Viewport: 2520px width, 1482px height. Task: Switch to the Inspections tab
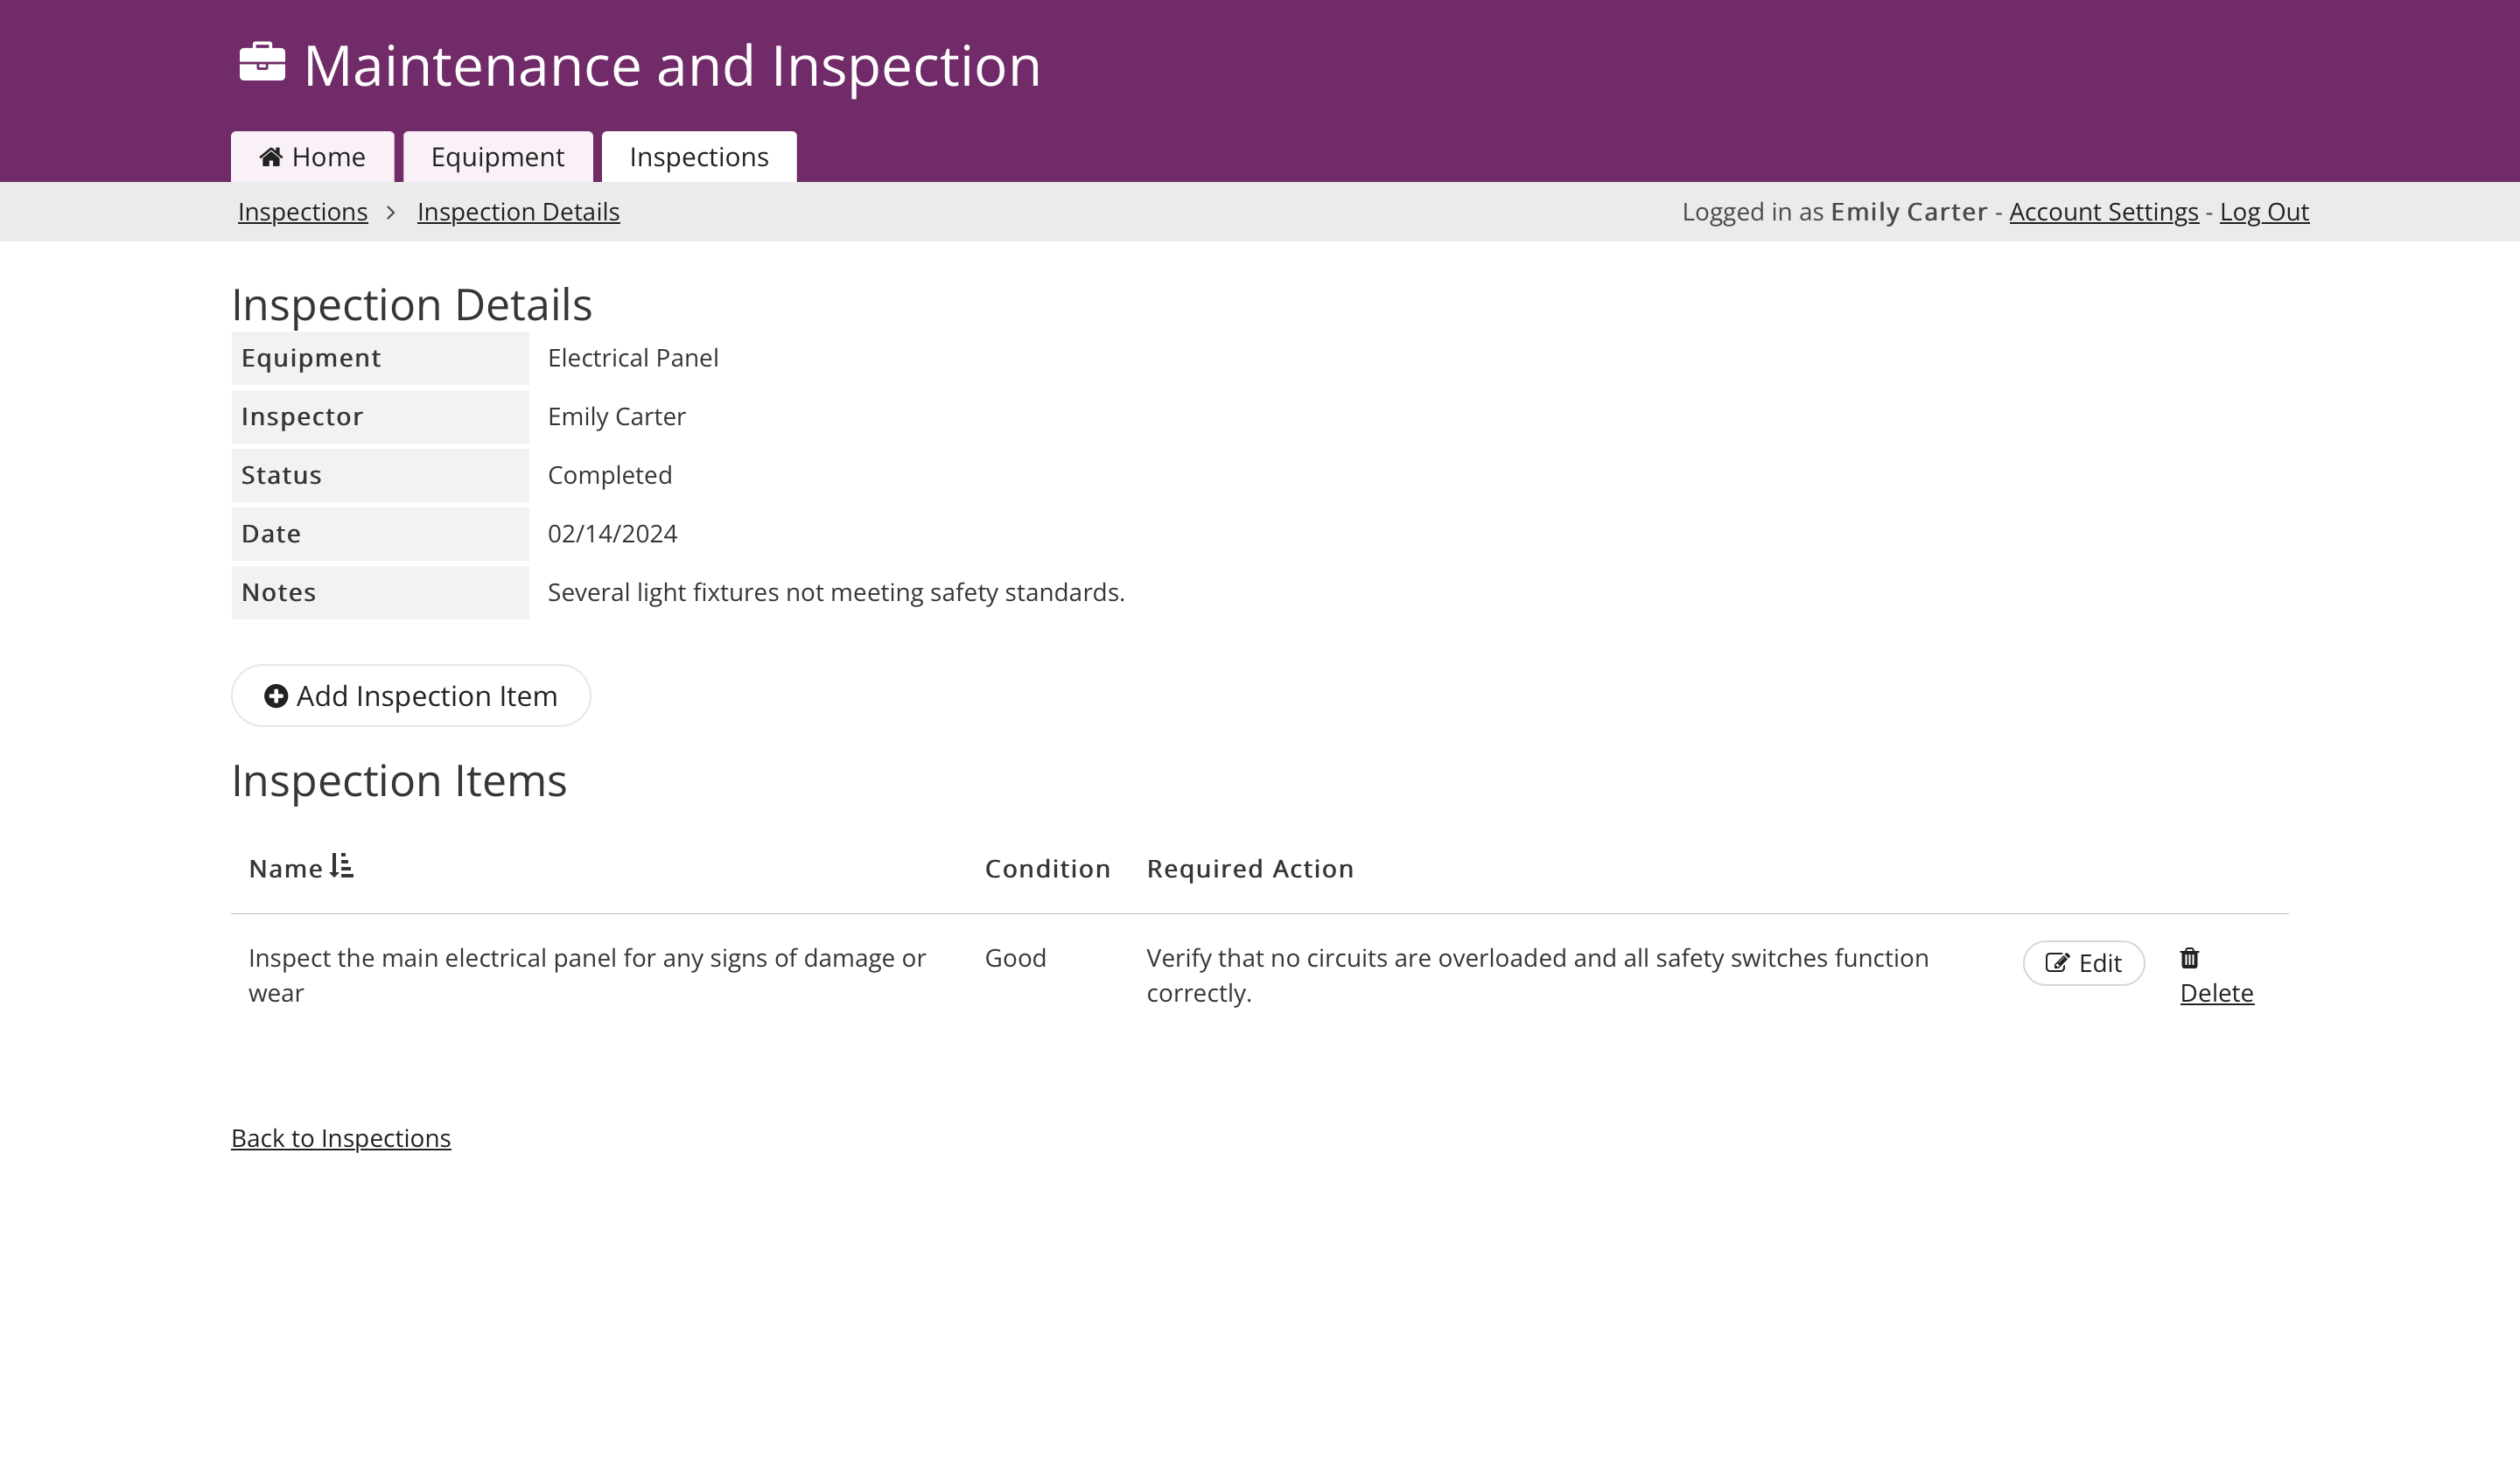[699, 157]
